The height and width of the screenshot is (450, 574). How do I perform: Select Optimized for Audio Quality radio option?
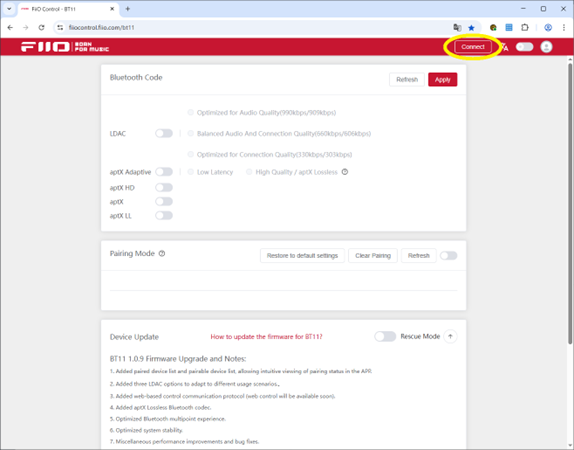pyautogui.click(x=191, y=112)
